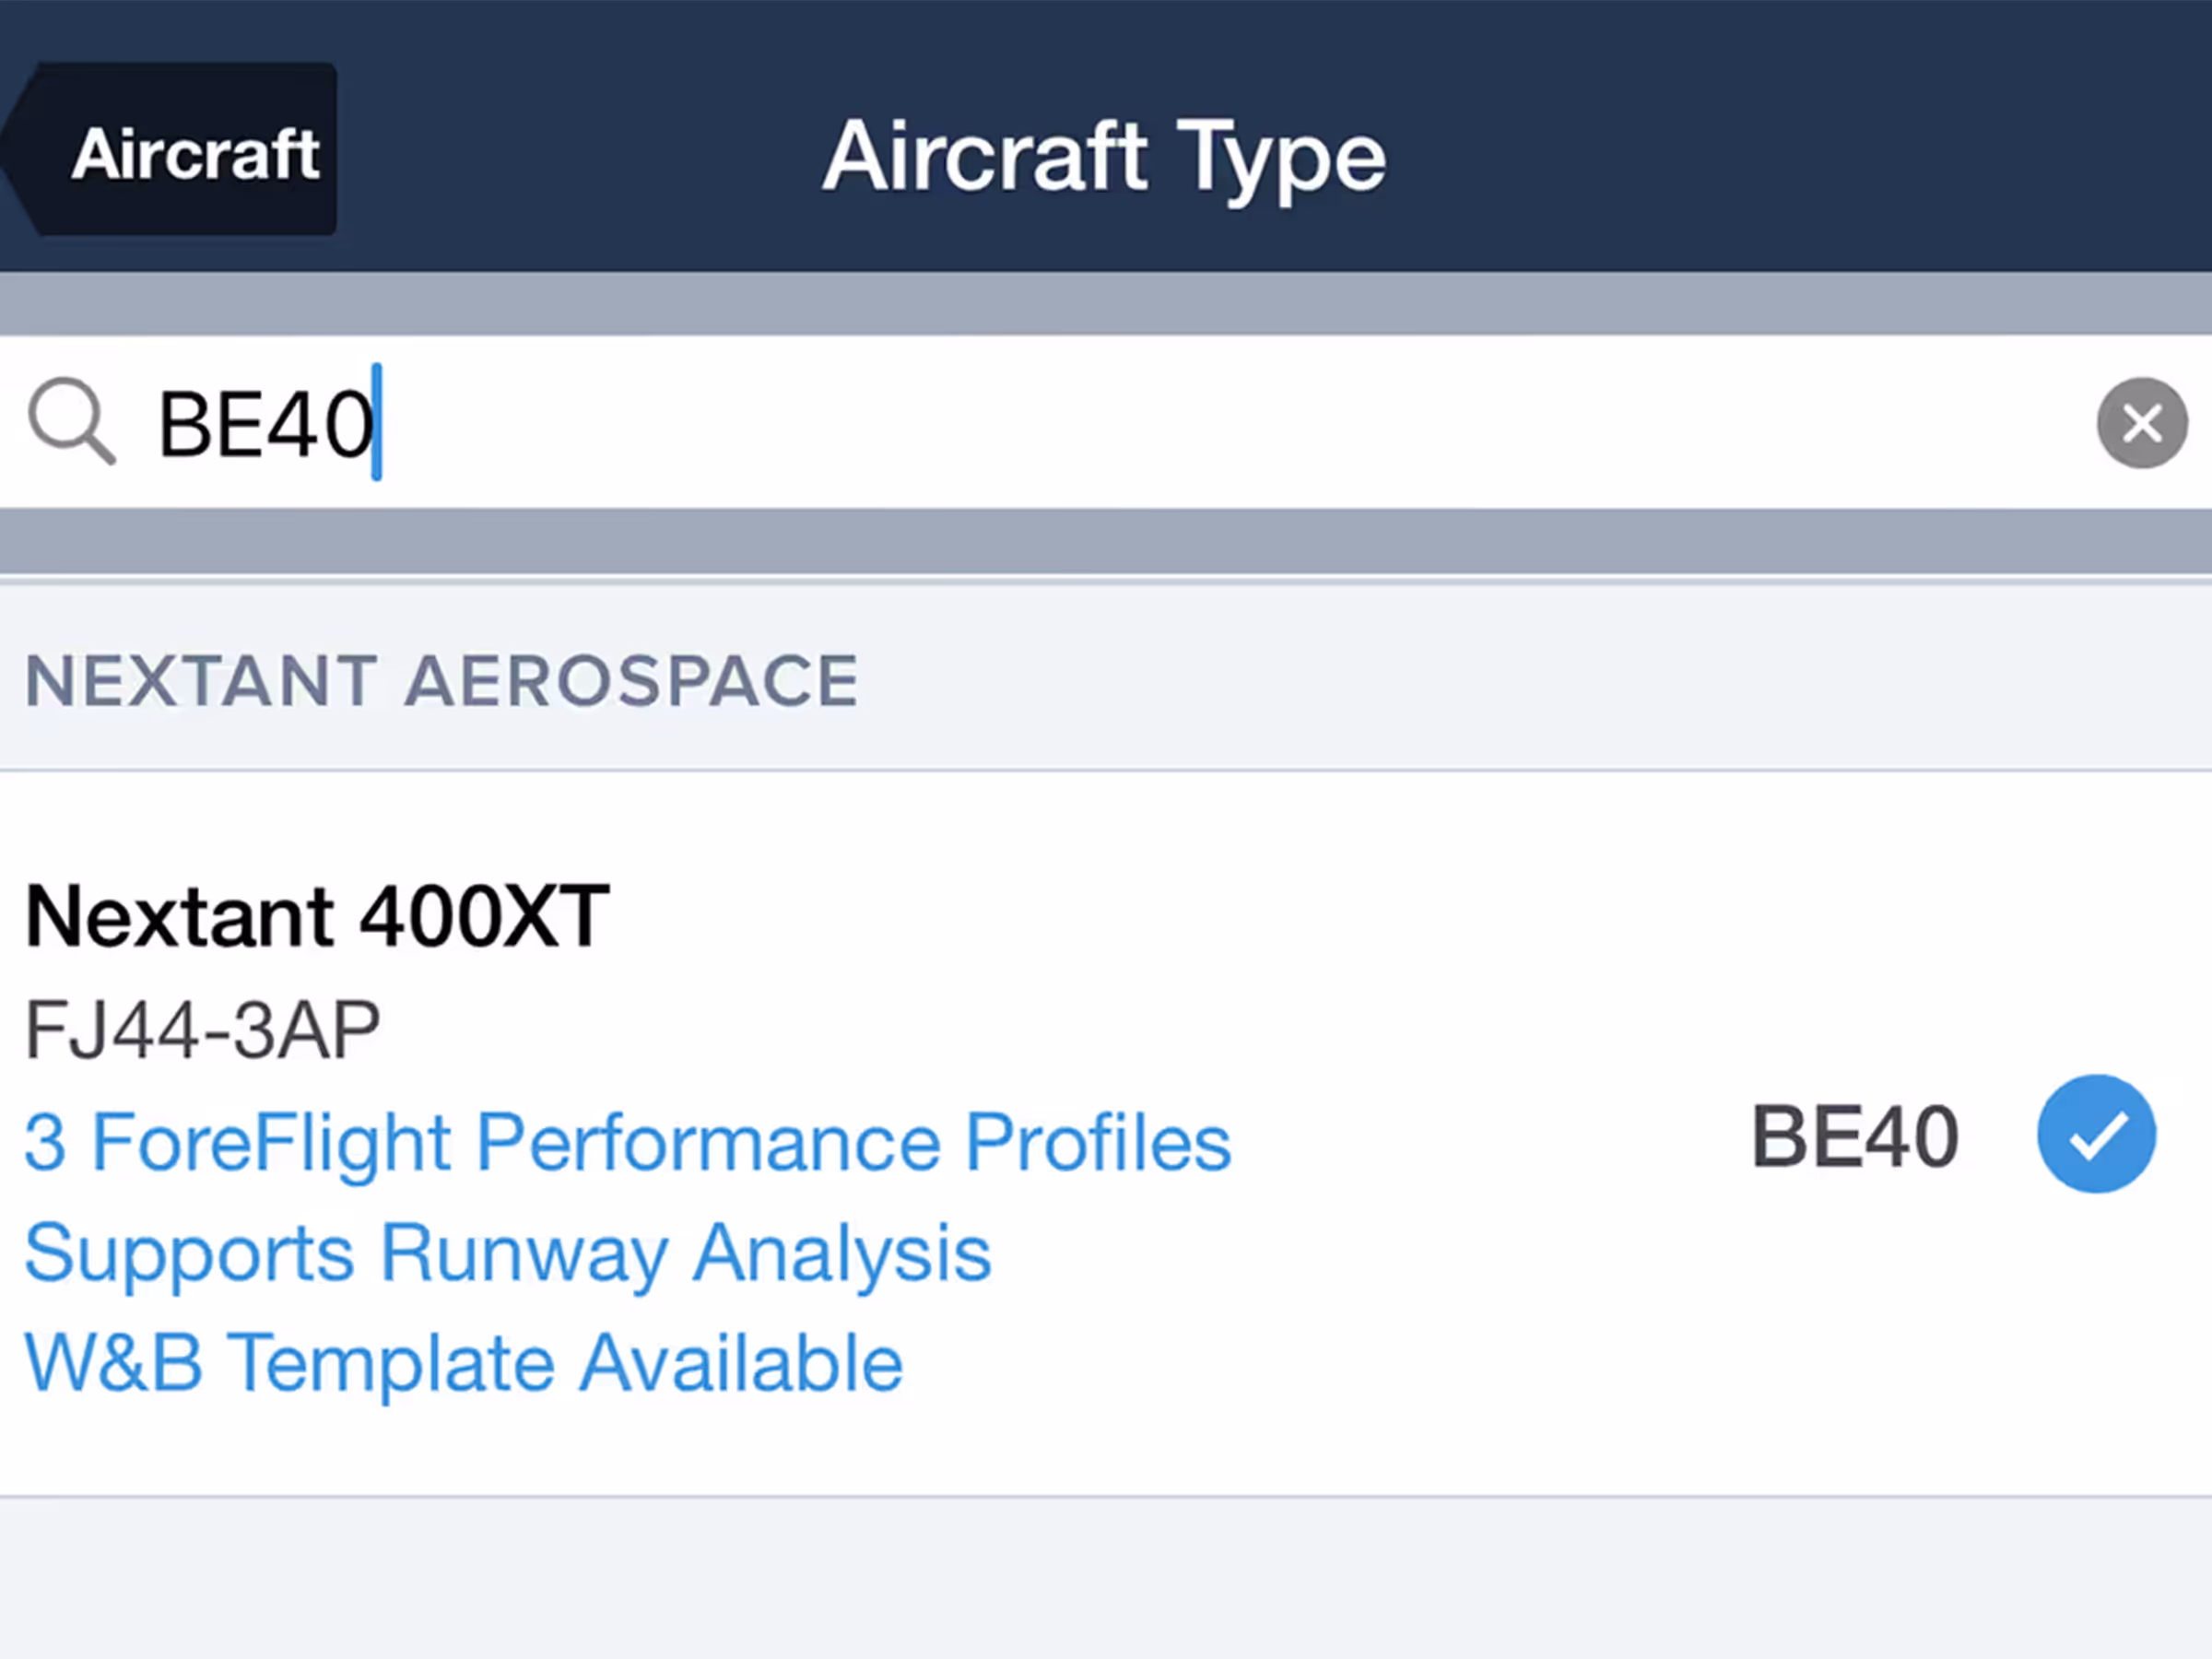This screenshot has height=1659, width=2212.
Task: Click inside the BE40 search field
Action: point(1105,422)
